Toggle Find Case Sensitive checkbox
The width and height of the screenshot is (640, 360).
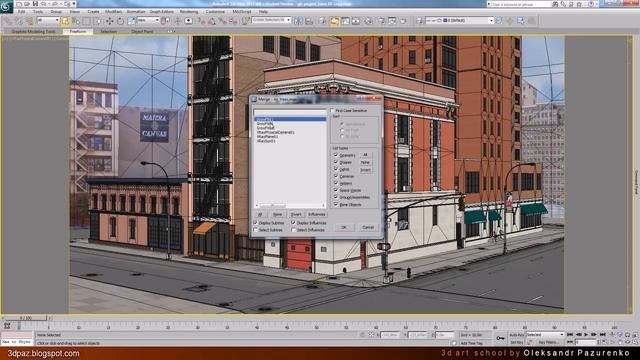pos(332,111)
